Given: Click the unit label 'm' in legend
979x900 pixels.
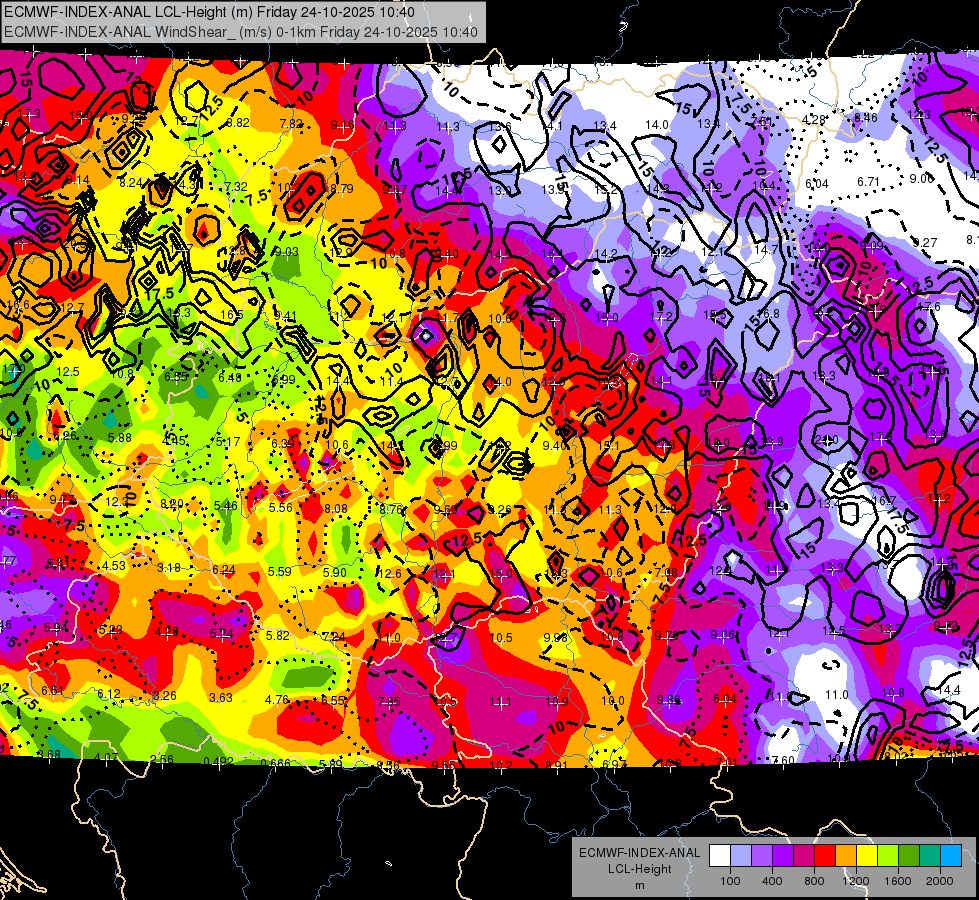Looking at the screenshot, I should click(640, 885).
